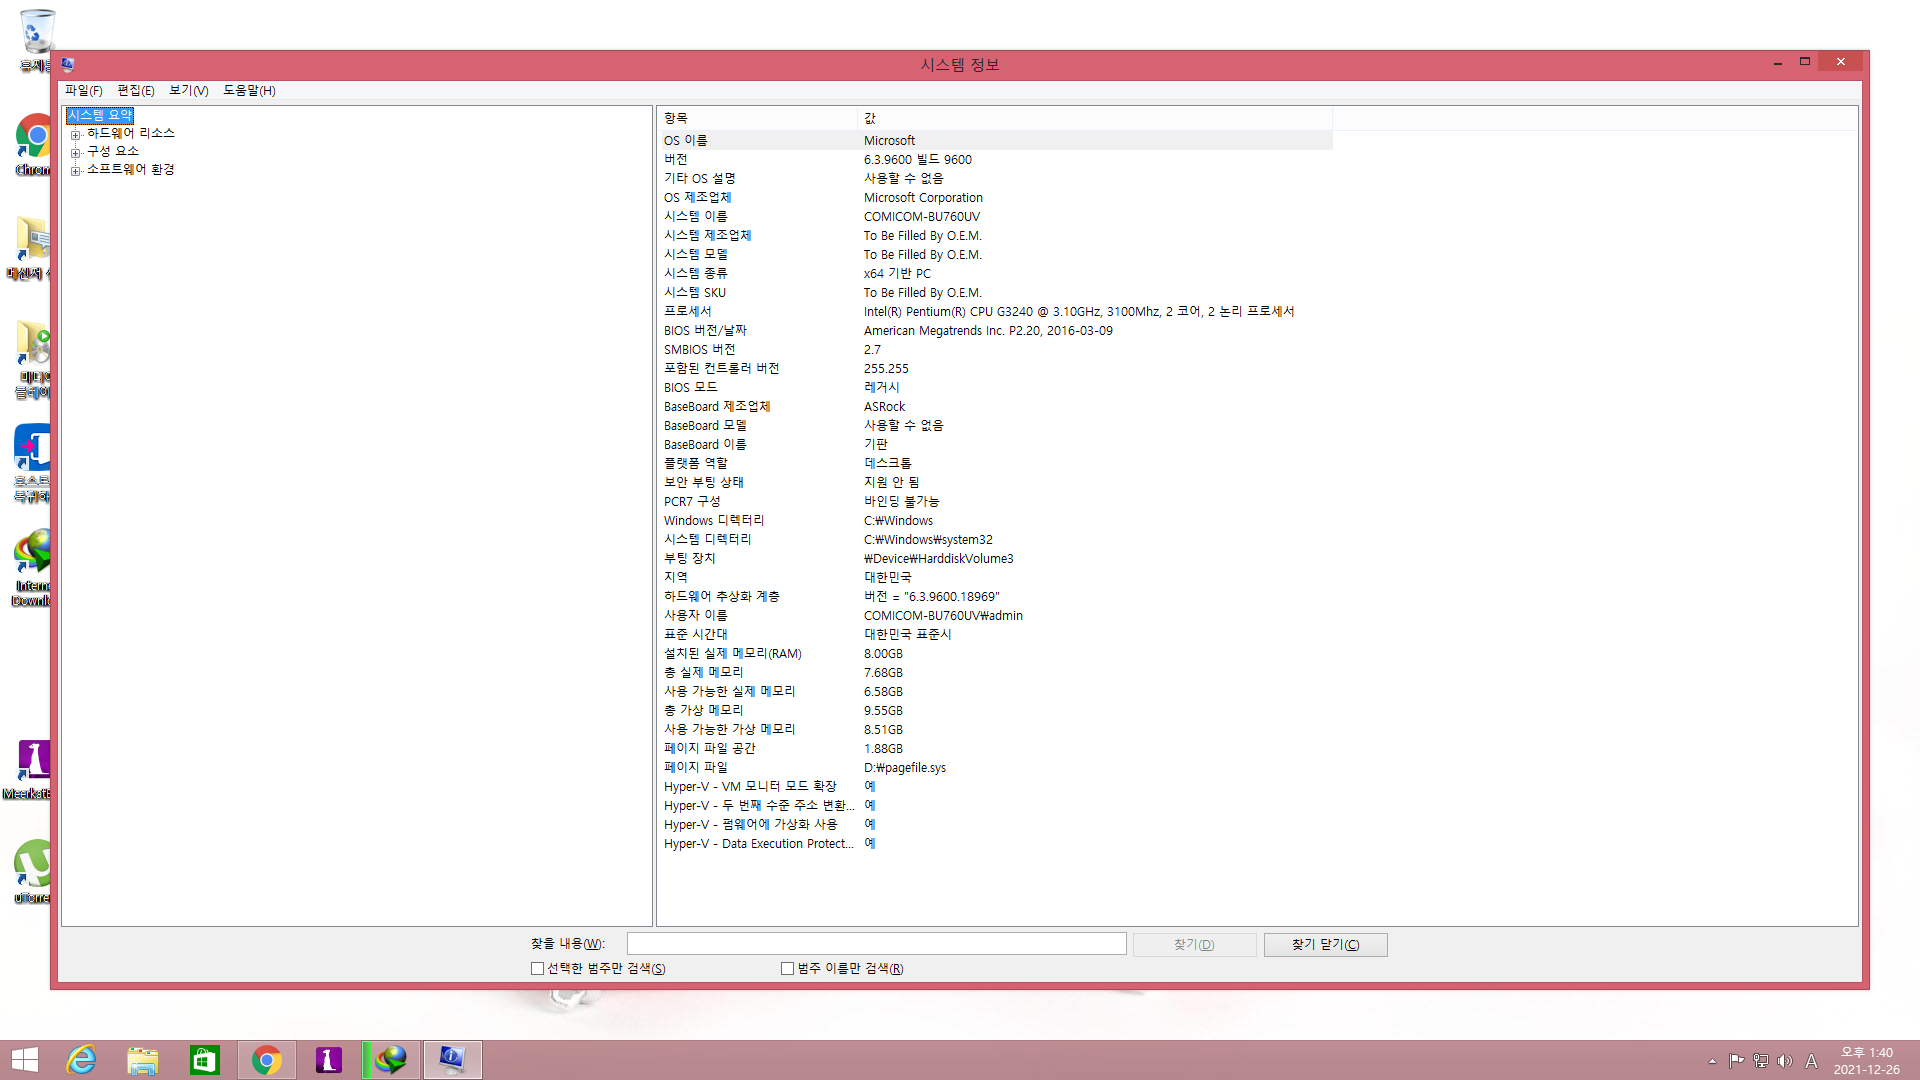Click the 찾기(D) button
Screen dimensions: 1920x1080
1194,944
